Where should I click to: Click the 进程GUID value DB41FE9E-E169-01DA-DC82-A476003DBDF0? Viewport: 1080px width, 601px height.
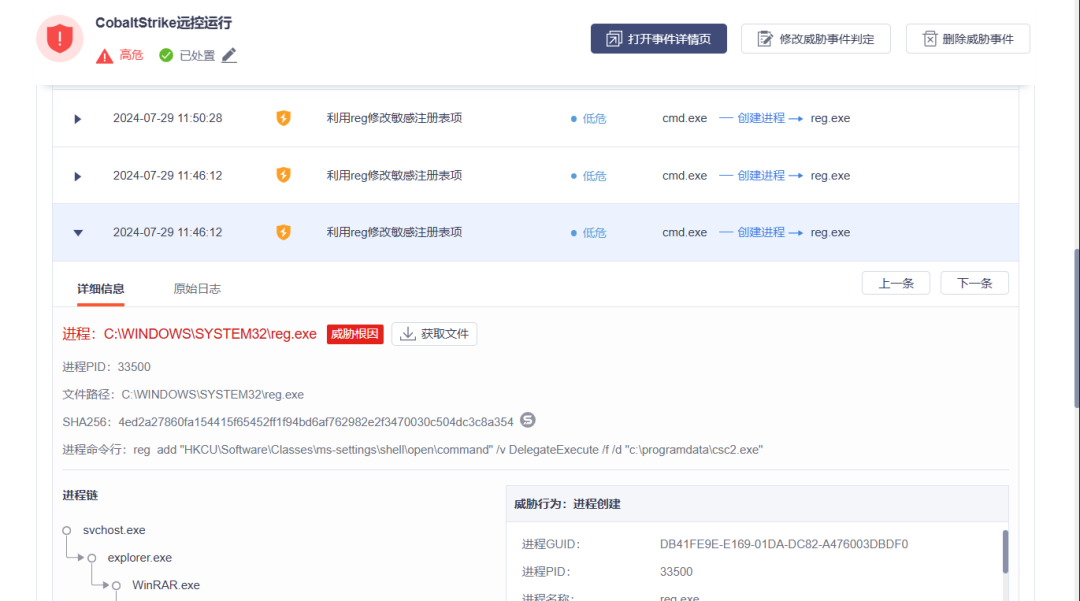pos(784,544)
